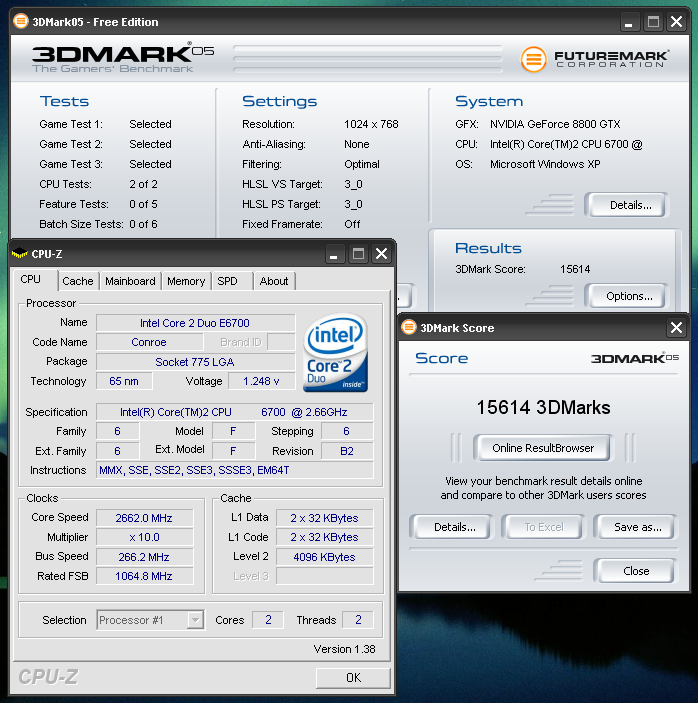Open Details in the 3DMark Score dialog
The image size is (698, 703).
451,527
